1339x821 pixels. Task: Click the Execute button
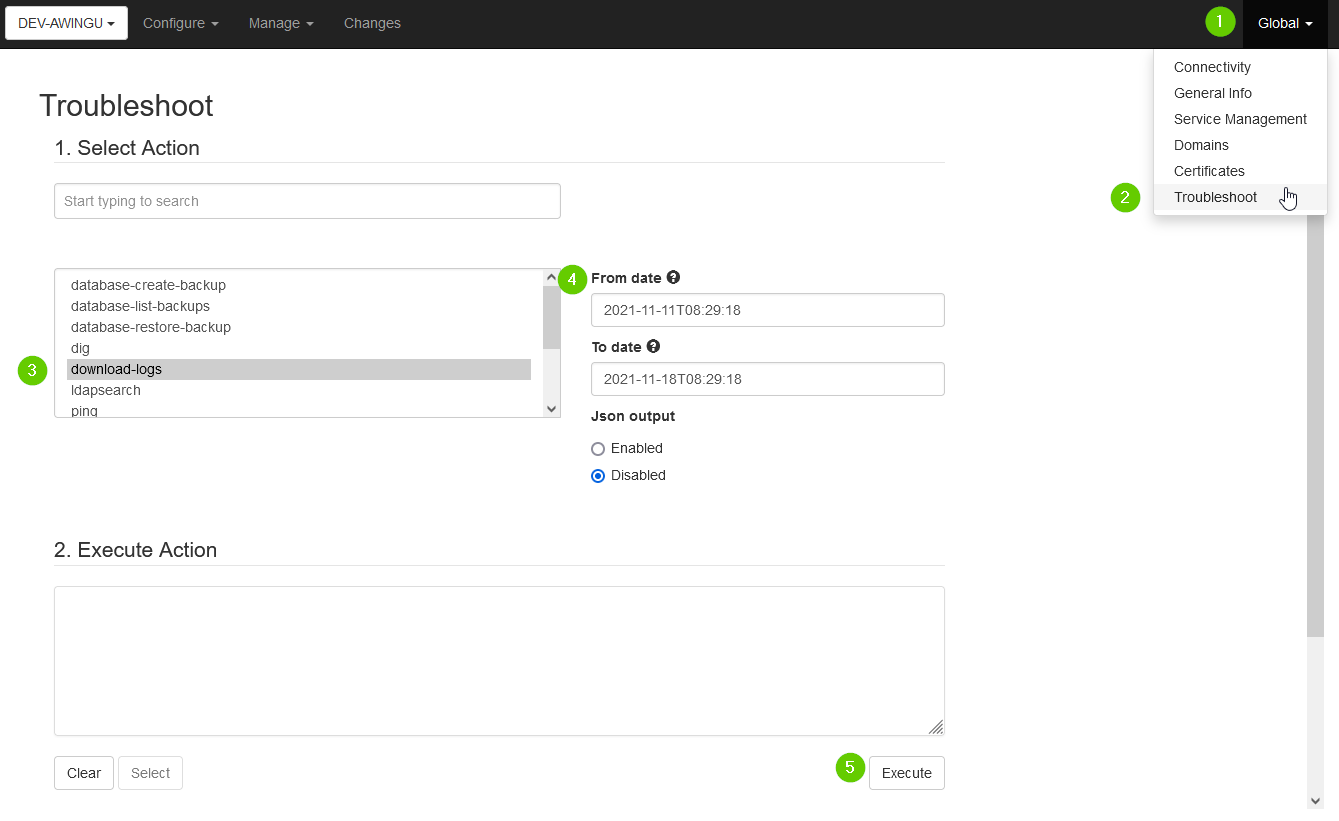[x=907, y=773]
